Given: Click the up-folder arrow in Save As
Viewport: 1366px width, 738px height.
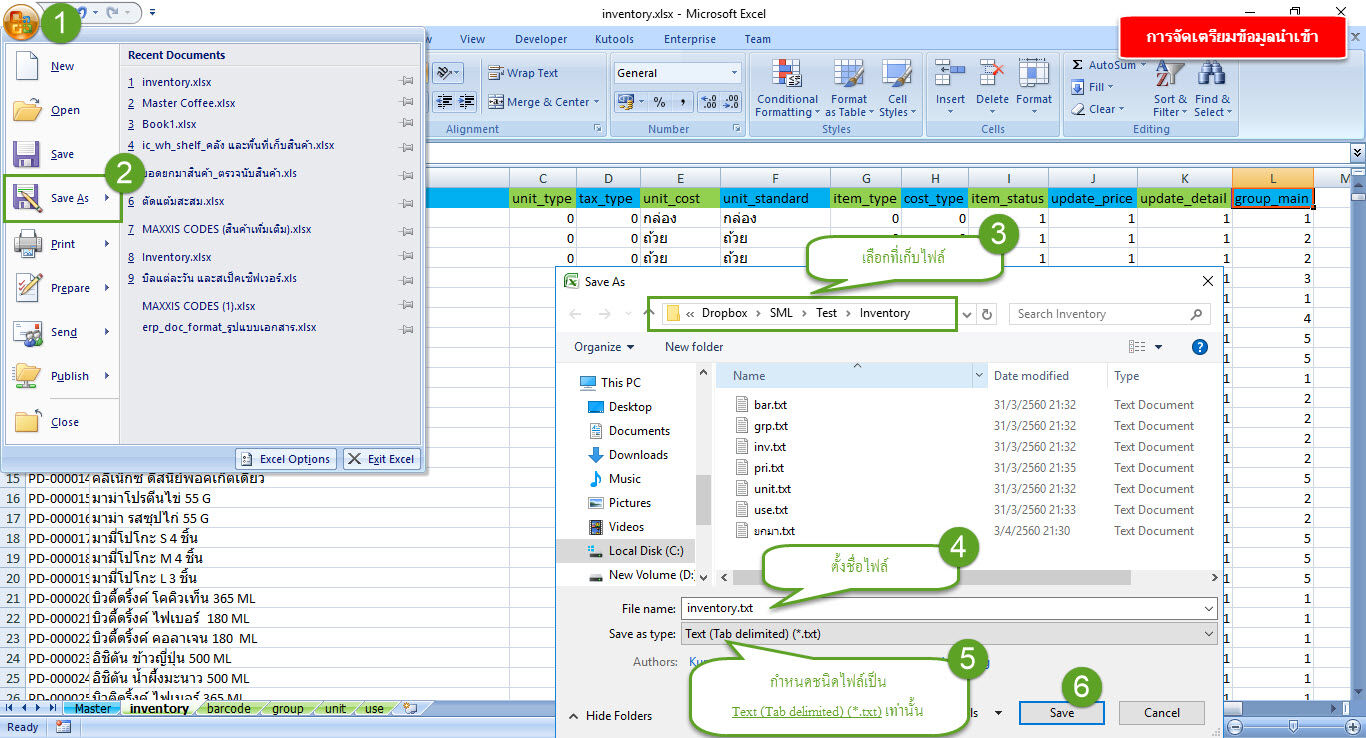Looking at the screenshot, I should point(650,313).
